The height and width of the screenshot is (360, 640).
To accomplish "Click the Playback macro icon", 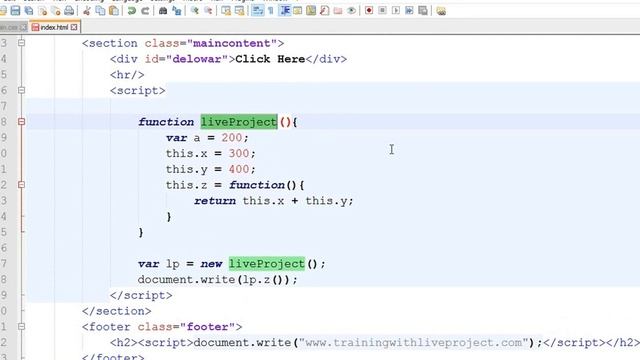I will point(396,11).
